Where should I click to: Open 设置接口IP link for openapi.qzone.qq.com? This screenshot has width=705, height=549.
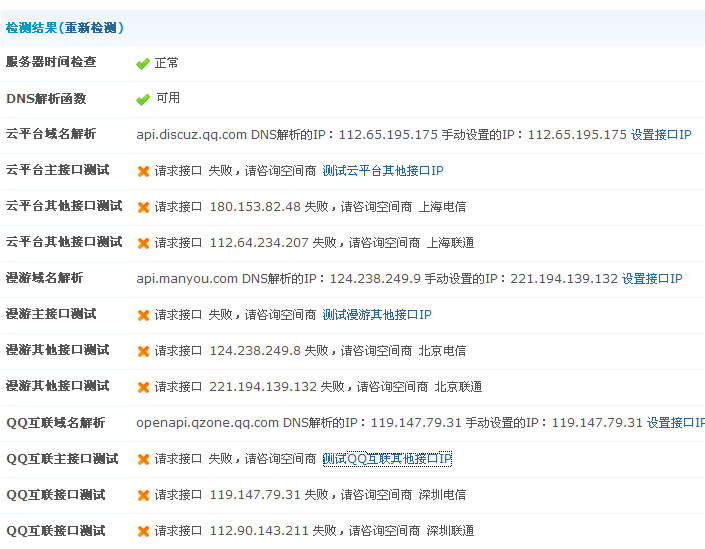676,423
